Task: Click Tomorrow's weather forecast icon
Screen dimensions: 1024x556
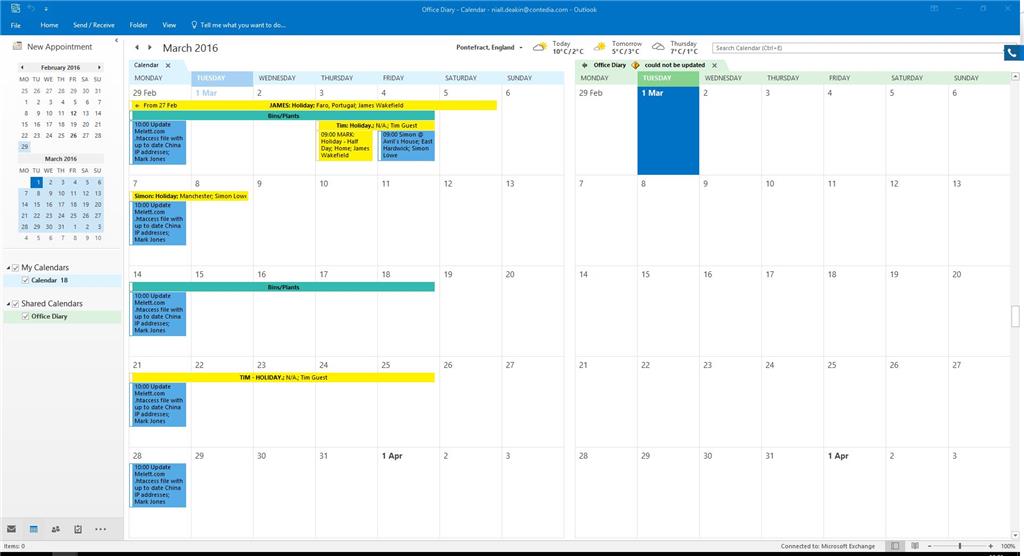Action: (600, 47)
